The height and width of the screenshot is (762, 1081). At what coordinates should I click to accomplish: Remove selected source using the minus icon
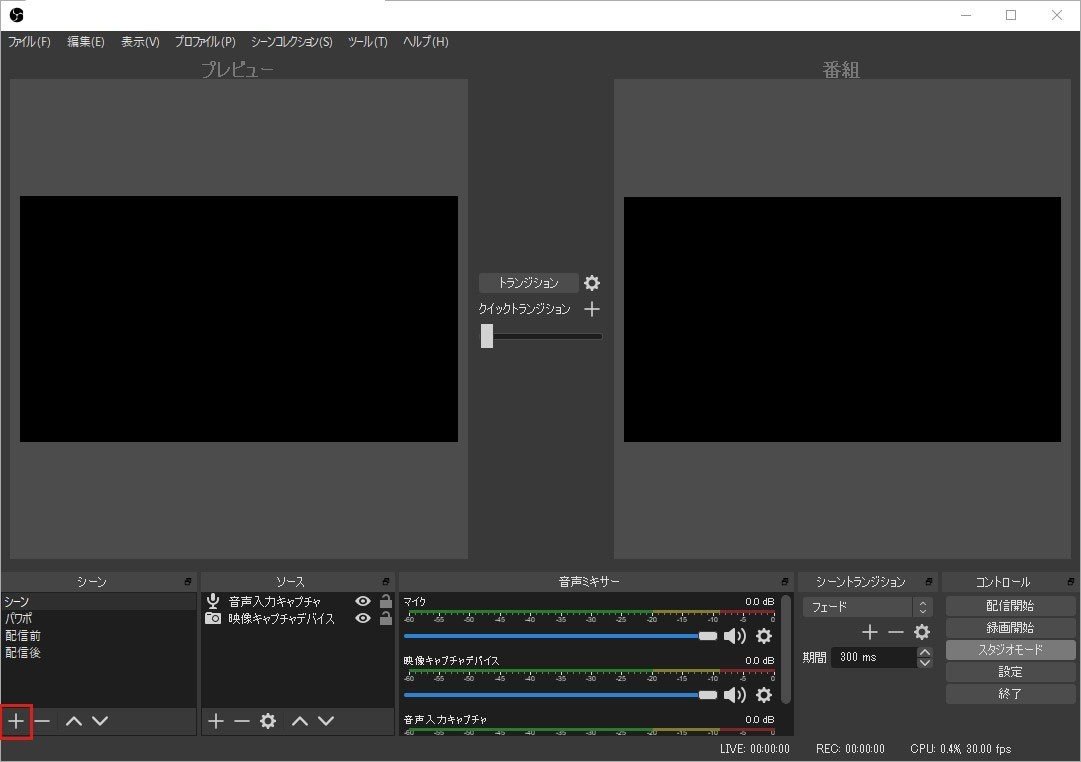pos(241,721)
